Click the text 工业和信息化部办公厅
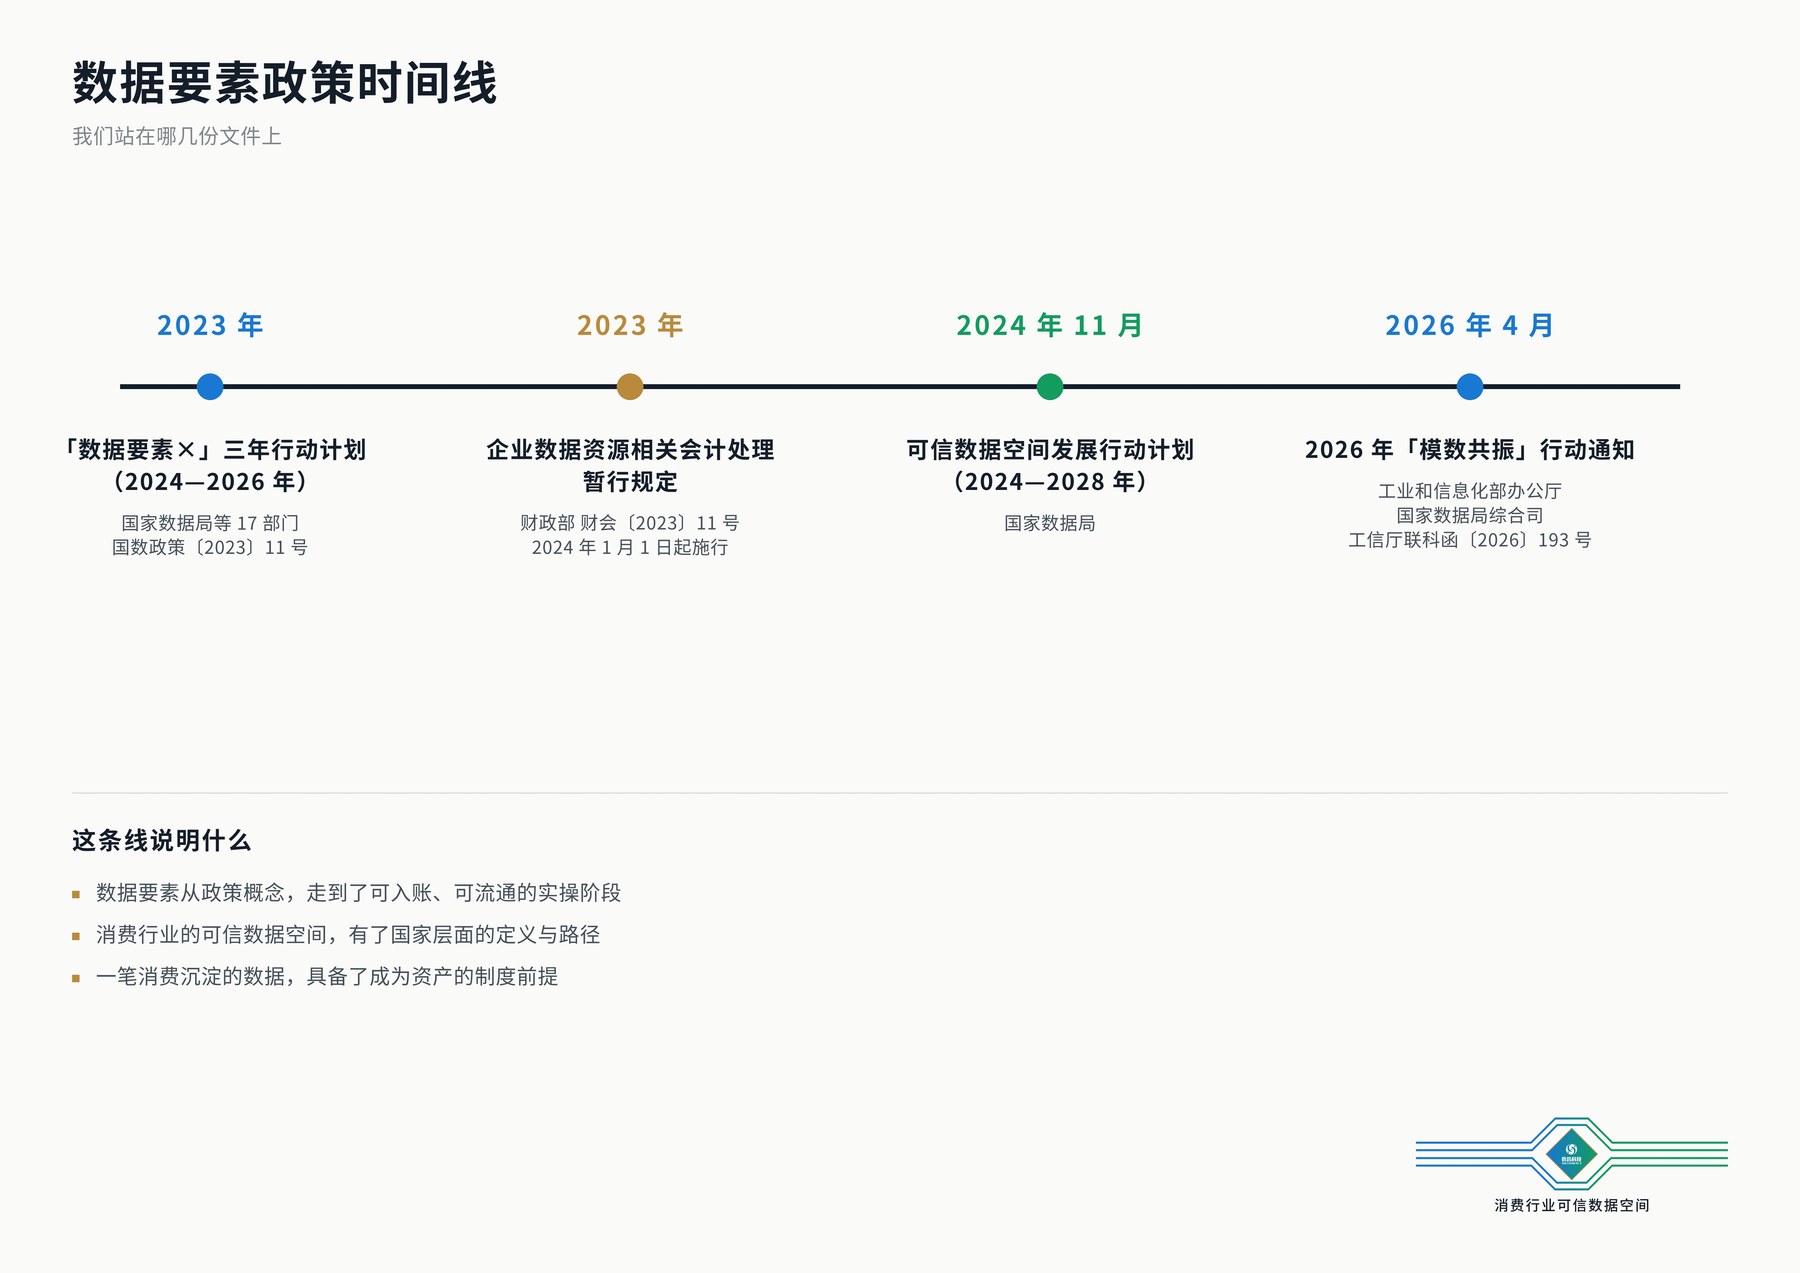Screen dimensions: 1800x1273 click(1470, 491)
